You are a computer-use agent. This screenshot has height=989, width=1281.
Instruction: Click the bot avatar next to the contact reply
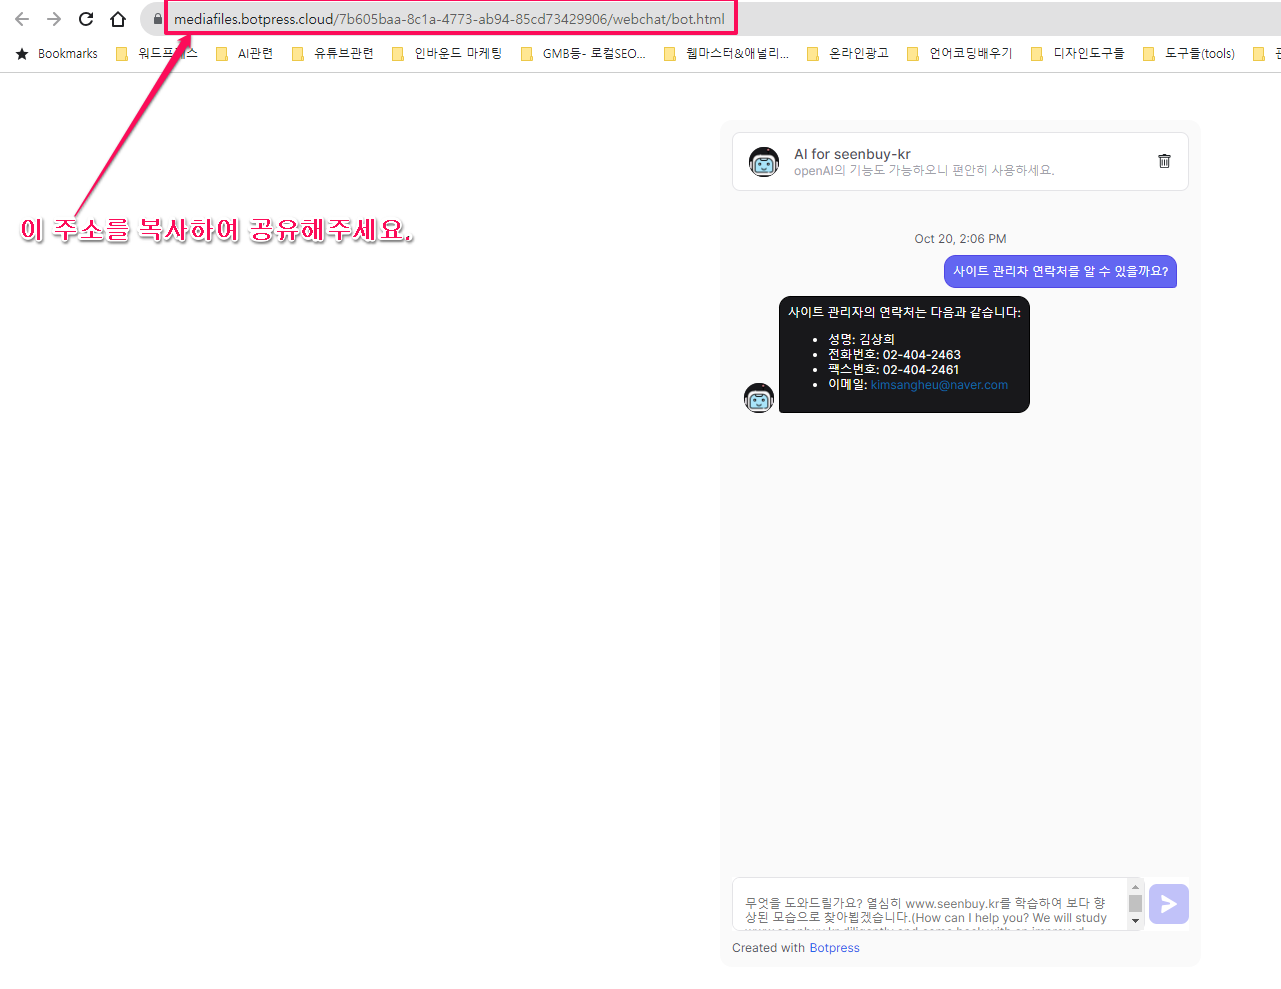(758, 397)
